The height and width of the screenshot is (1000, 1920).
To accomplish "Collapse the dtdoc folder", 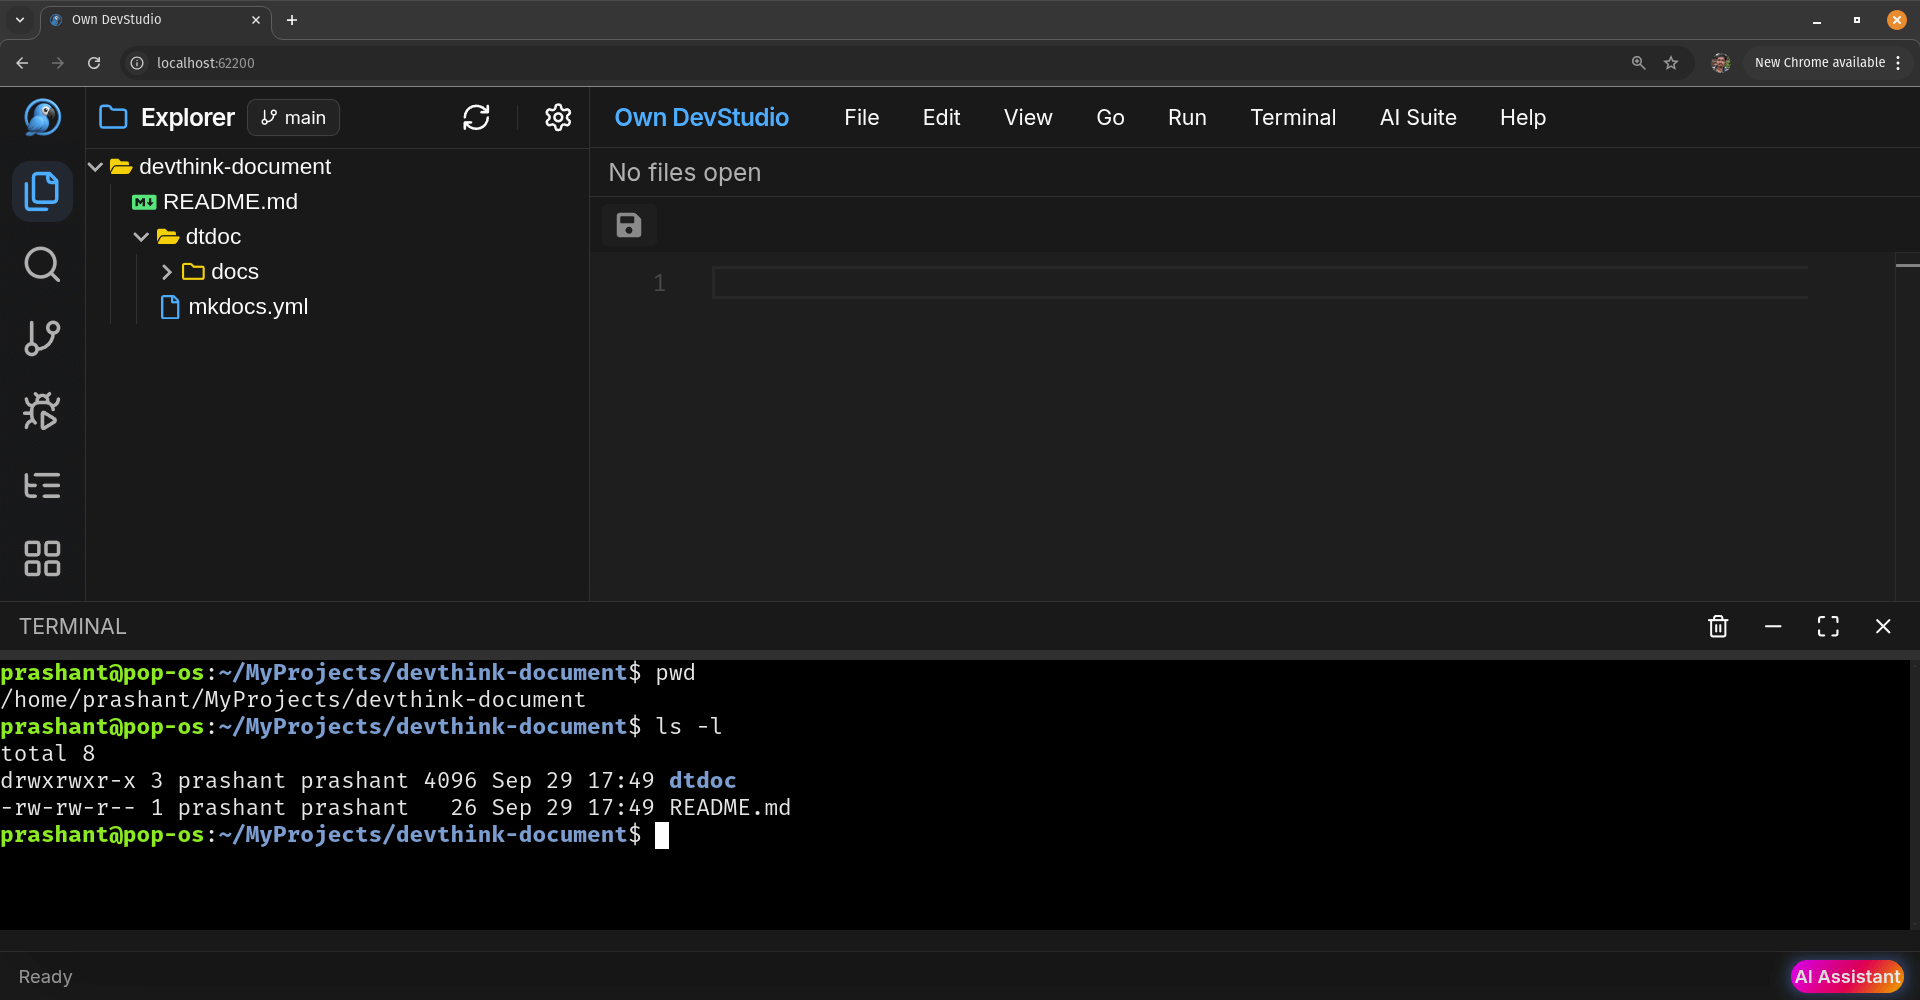I will (x=141, y=237).
